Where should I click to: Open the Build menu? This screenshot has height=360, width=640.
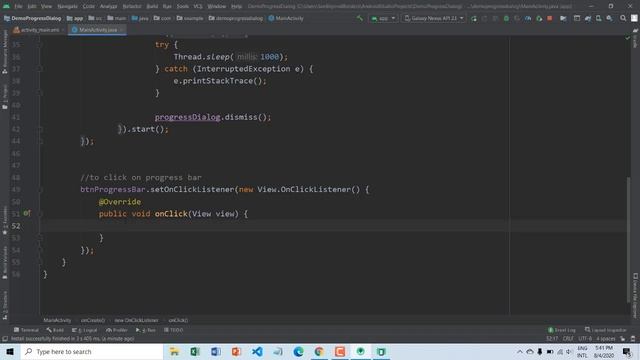pyautogui.click(x=152, y=6)
